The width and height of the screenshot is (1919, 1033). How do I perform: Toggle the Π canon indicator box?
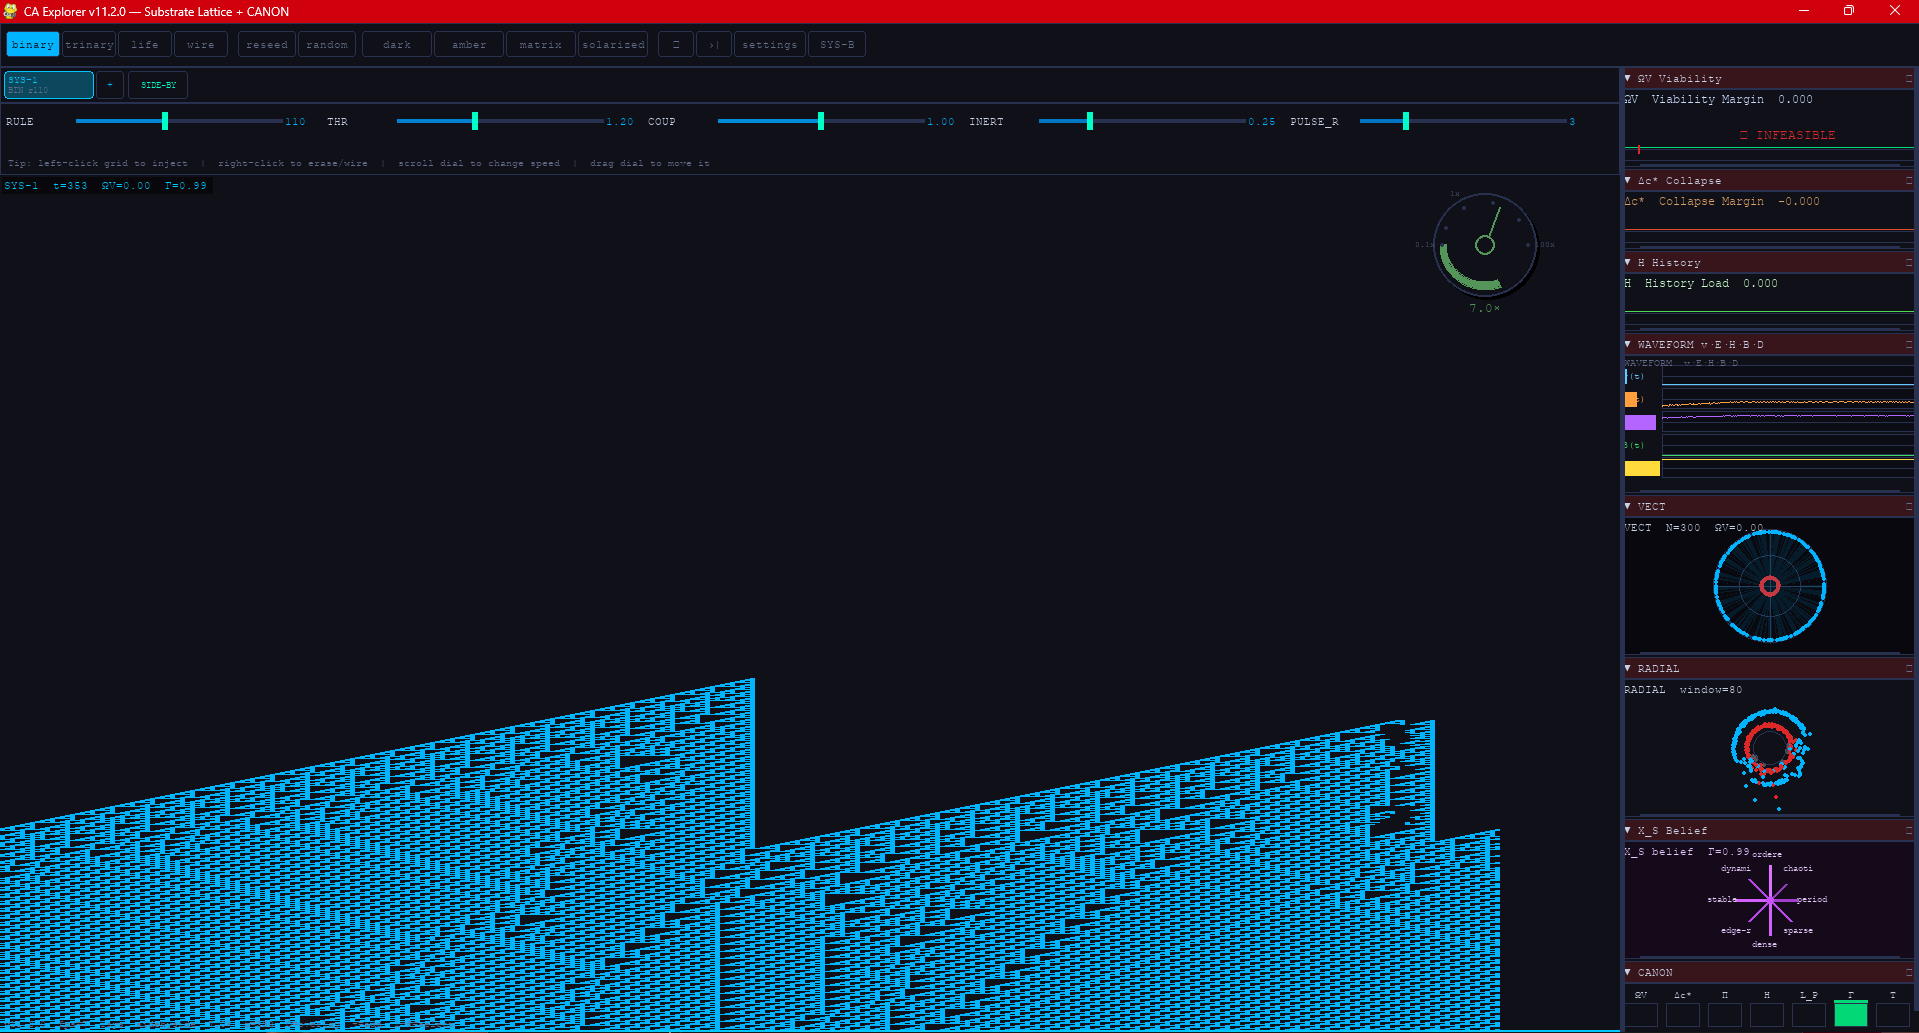point(1725,1014)
